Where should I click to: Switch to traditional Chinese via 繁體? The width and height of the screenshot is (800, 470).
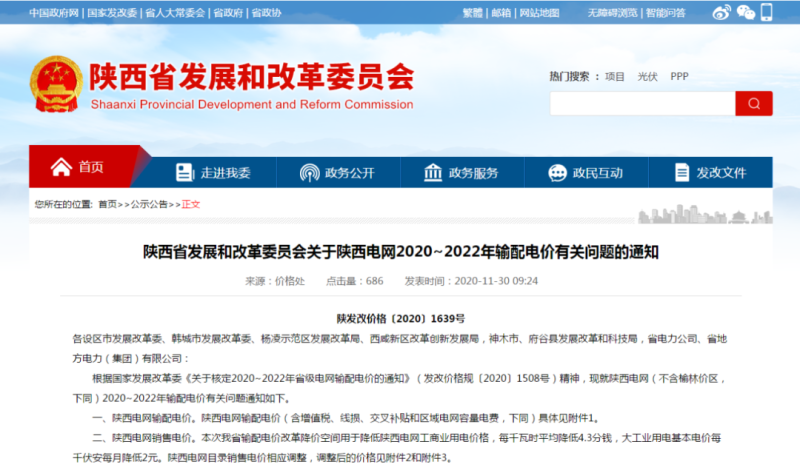click(x=472, y=13)
